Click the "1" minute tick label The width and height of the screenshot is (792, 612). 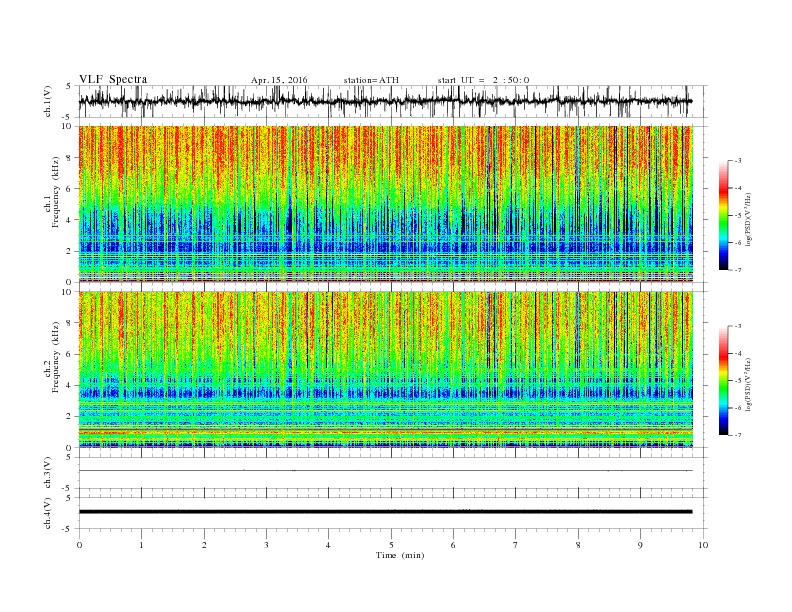point(141,545)
